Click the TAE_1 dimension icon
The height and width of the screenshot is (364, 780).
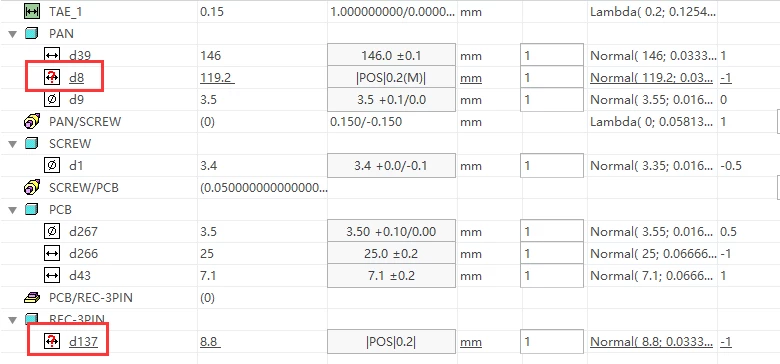(31, 11)
